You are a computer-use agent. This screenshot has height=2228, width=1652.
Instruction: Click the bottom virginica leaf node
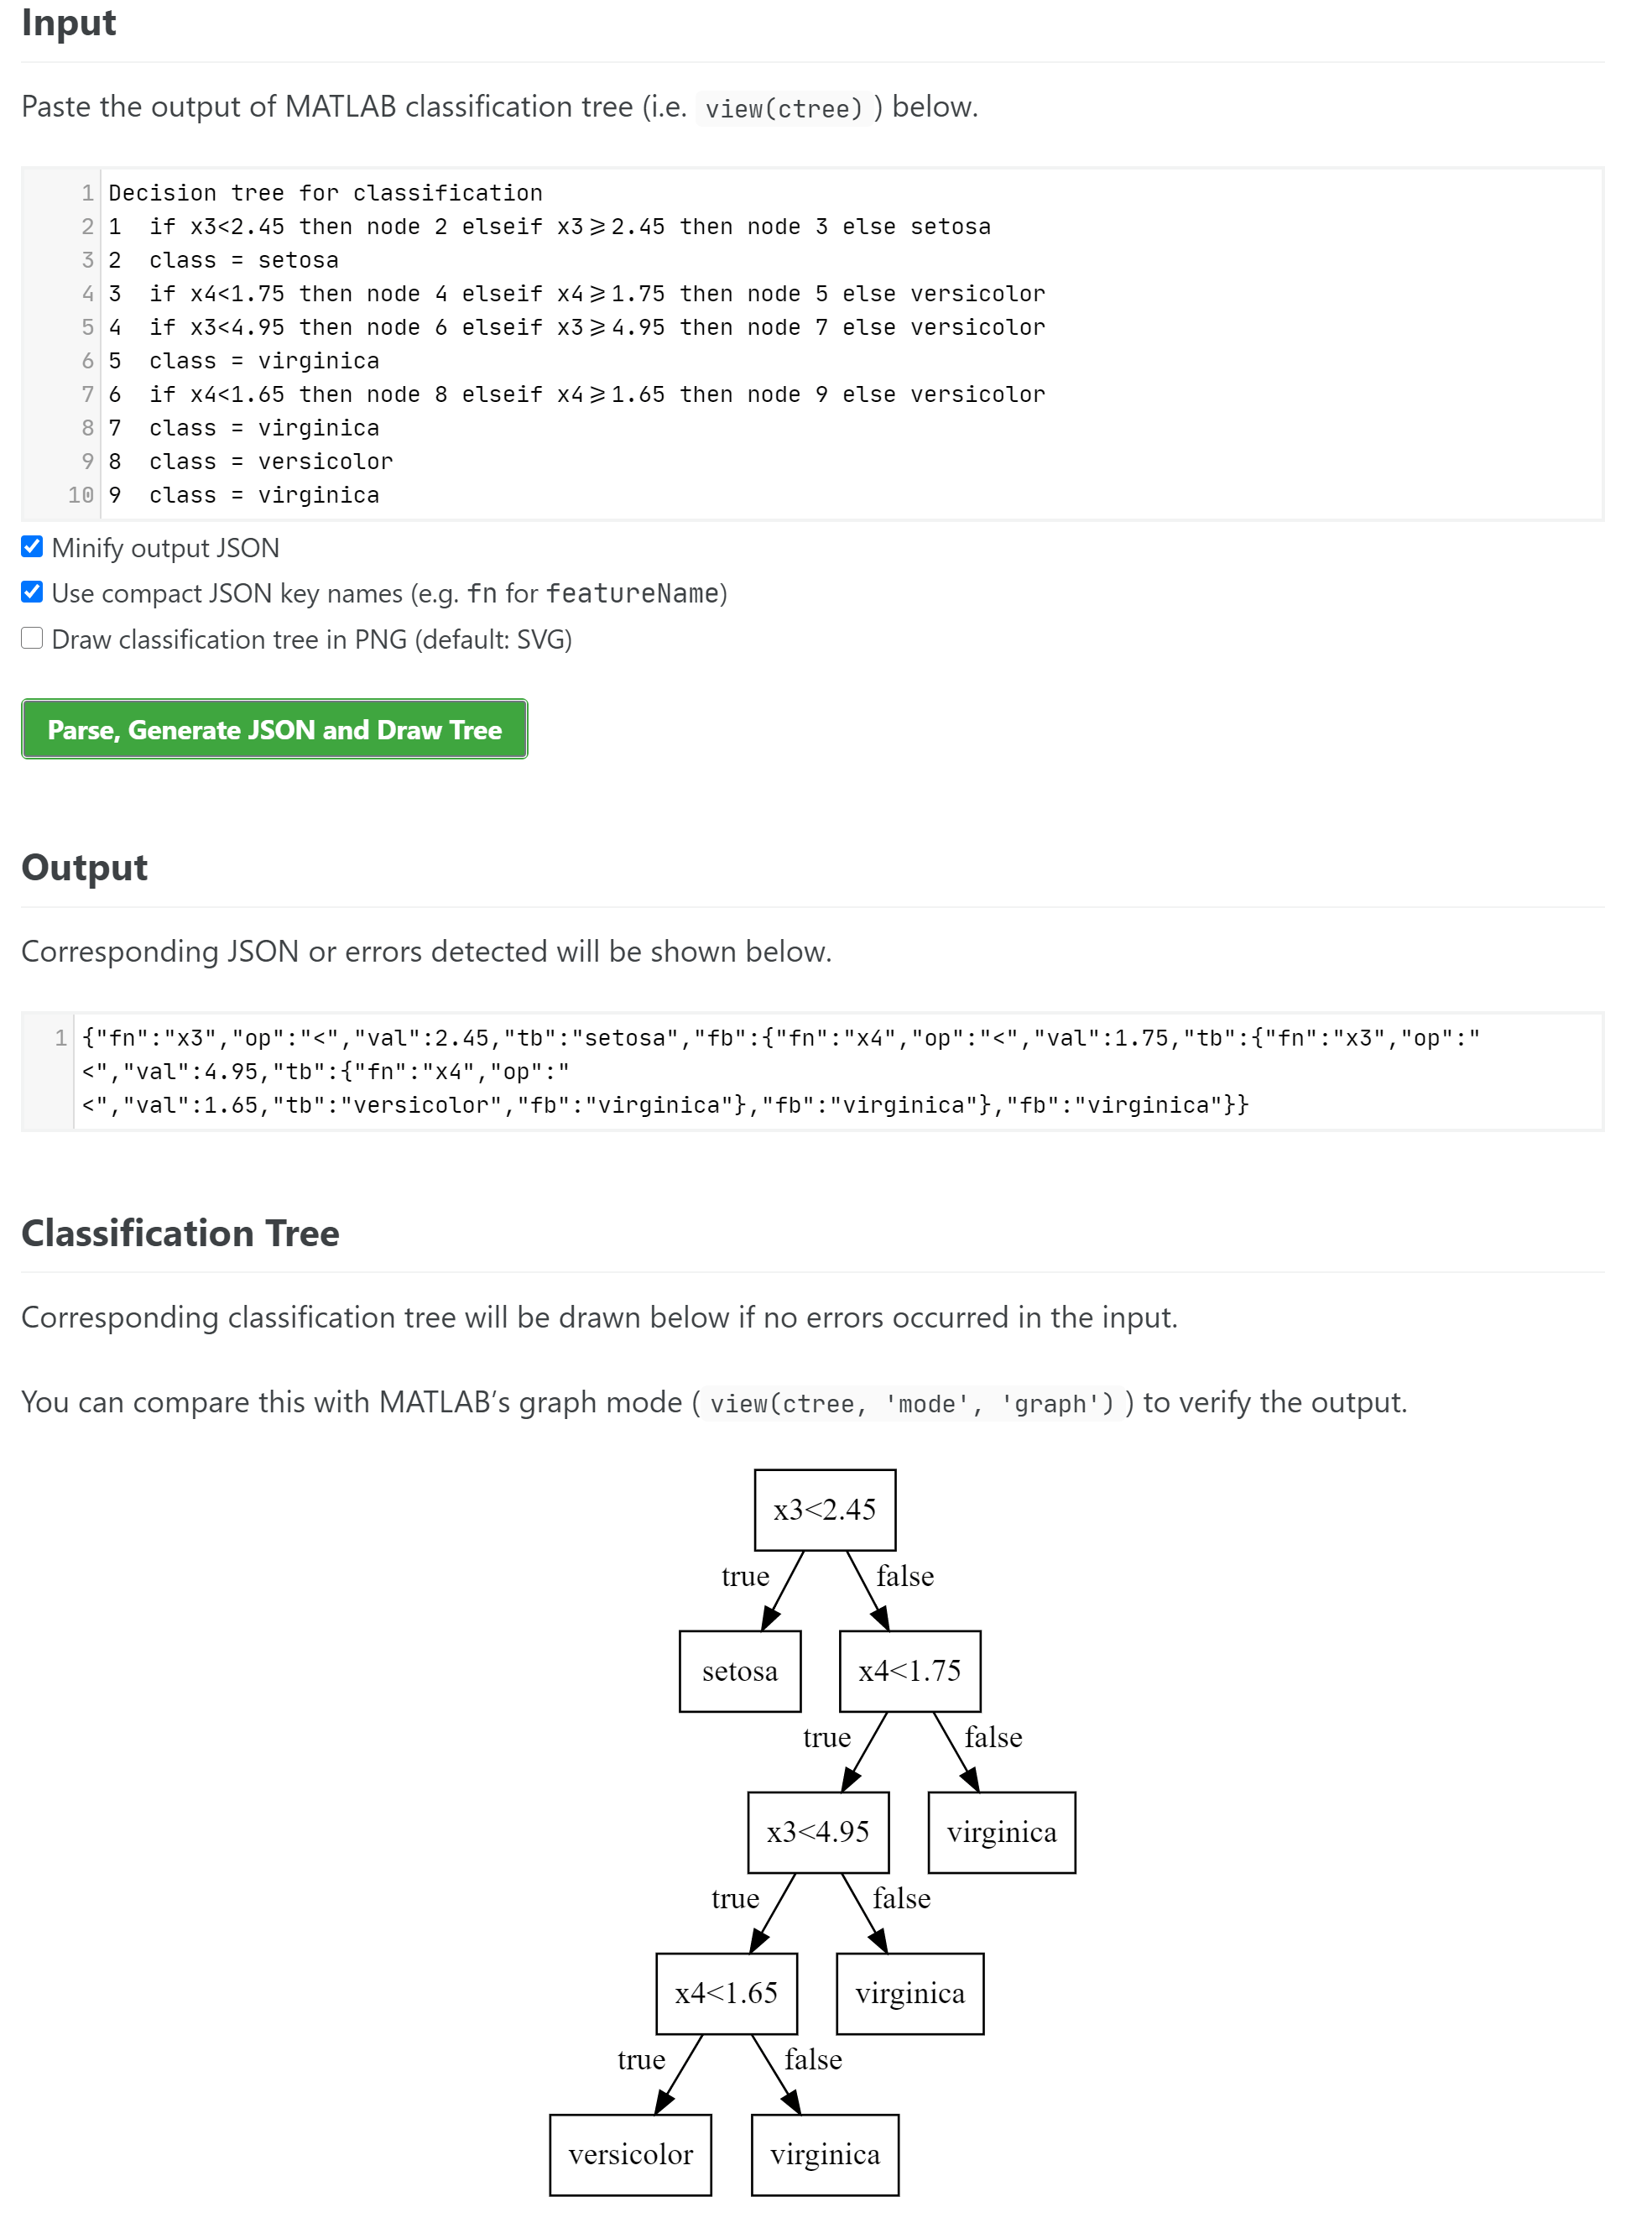[x=824, y=2154]
